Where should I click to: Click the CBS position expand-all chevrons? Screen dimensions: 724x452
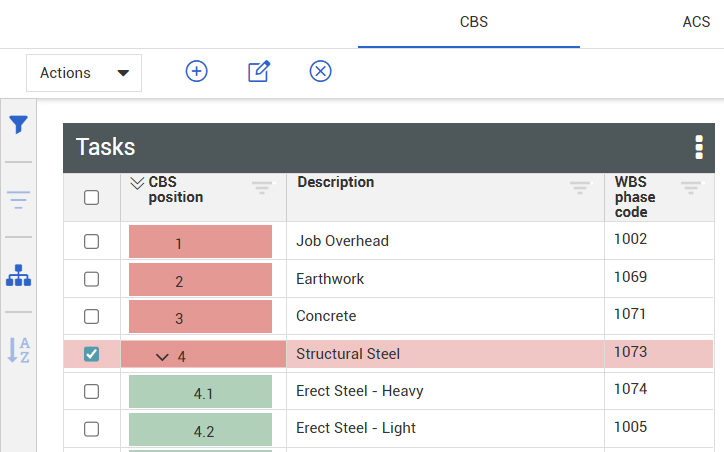[x=137, y=183]
